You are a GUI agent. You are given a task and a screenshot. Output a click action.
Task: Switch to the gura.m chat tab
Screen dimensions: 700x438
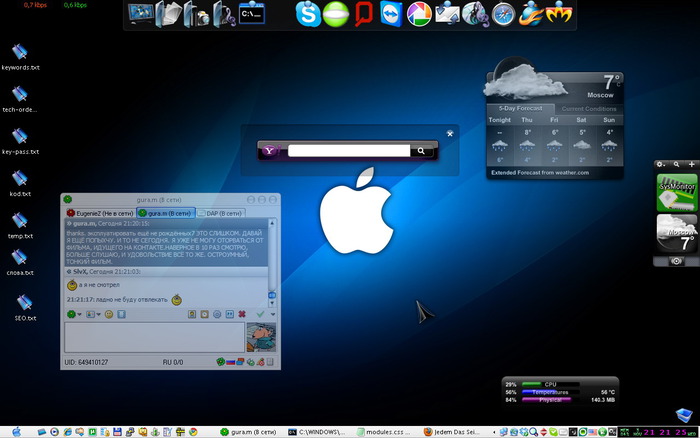(166, 213)
